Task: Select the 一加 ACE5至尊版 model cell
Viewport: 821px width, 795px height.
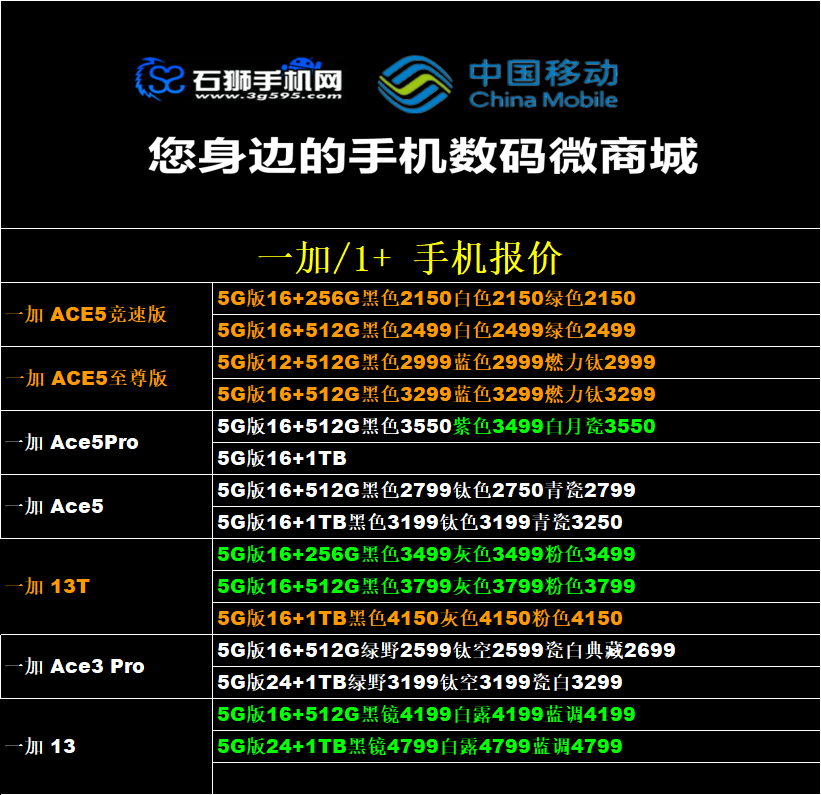Action: pos(106,378)
